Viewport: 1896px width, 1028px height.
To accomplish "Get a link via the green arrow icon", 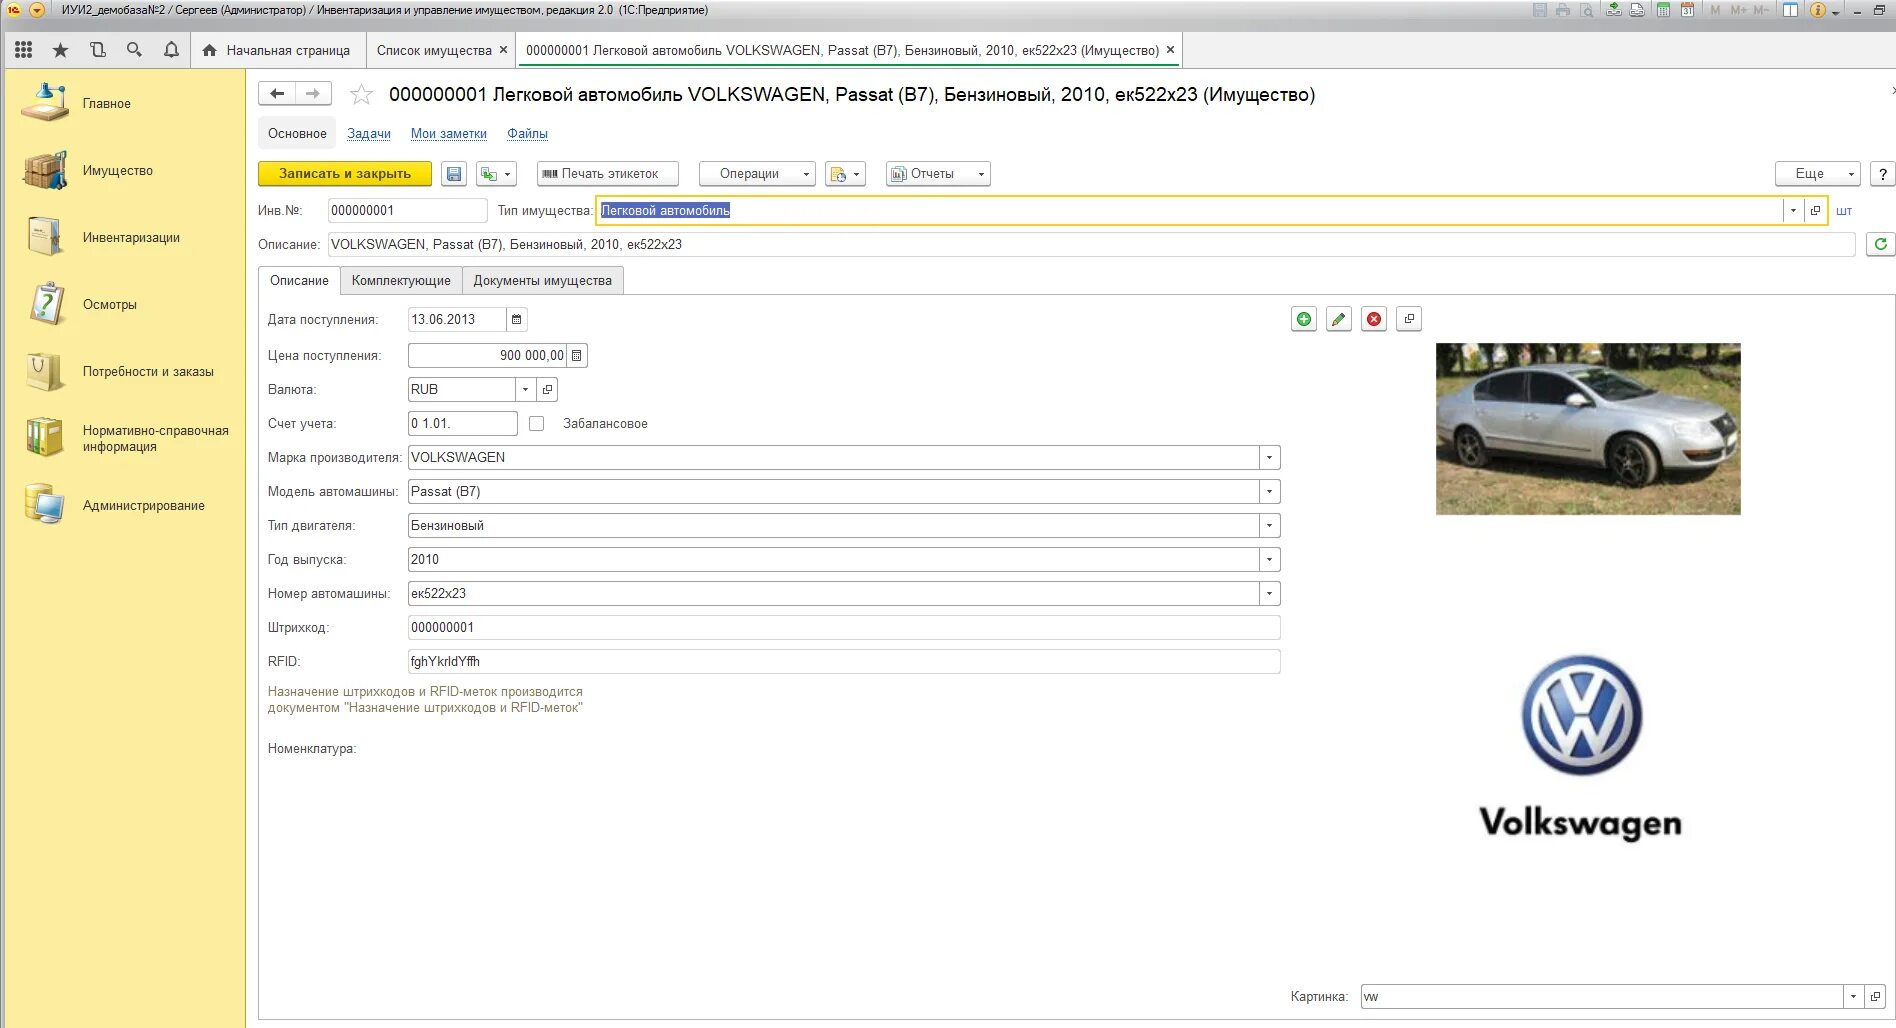I will (1613, 10).
